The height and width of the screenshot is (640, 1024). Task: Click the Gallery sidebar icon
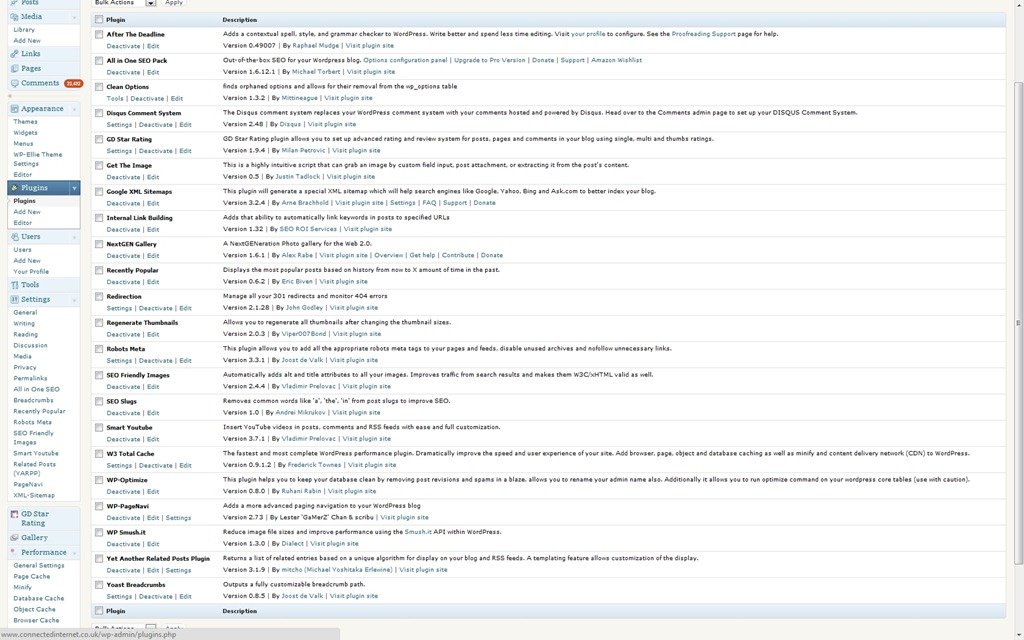pyautogui.click(x=14, y=538)
